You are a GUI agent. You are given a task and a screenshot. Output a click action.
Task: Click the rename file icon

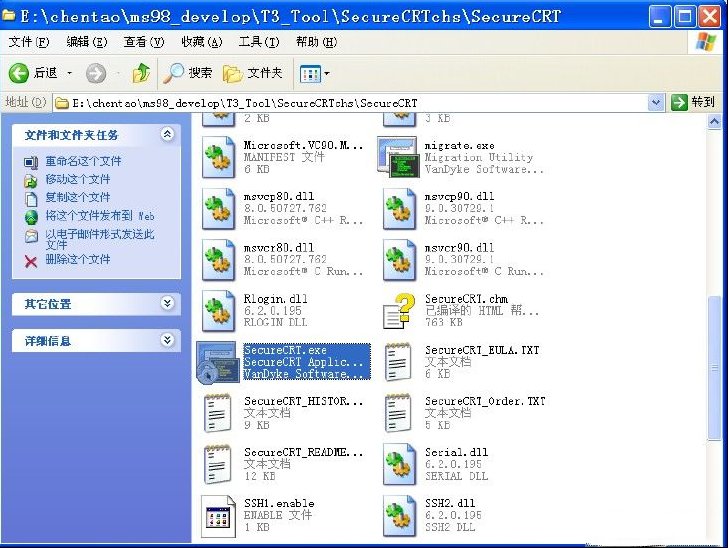coord(31,163)
